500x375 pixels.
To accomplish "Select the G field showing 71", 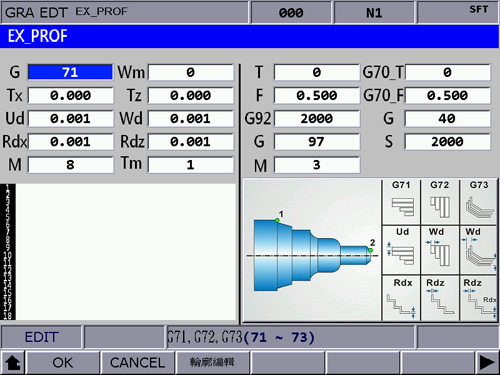I will click(70, 72).
